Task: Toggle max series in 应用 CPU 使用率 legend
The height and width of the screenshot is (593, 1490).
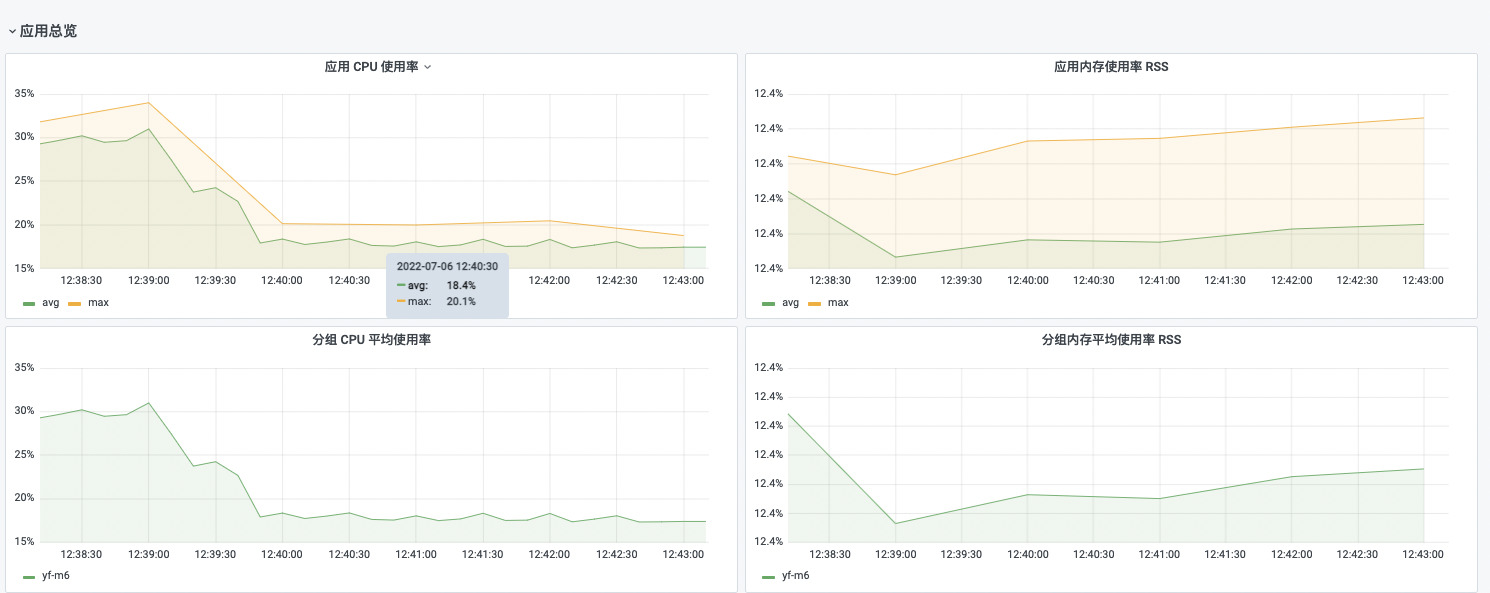Action: tap(98, 302)
